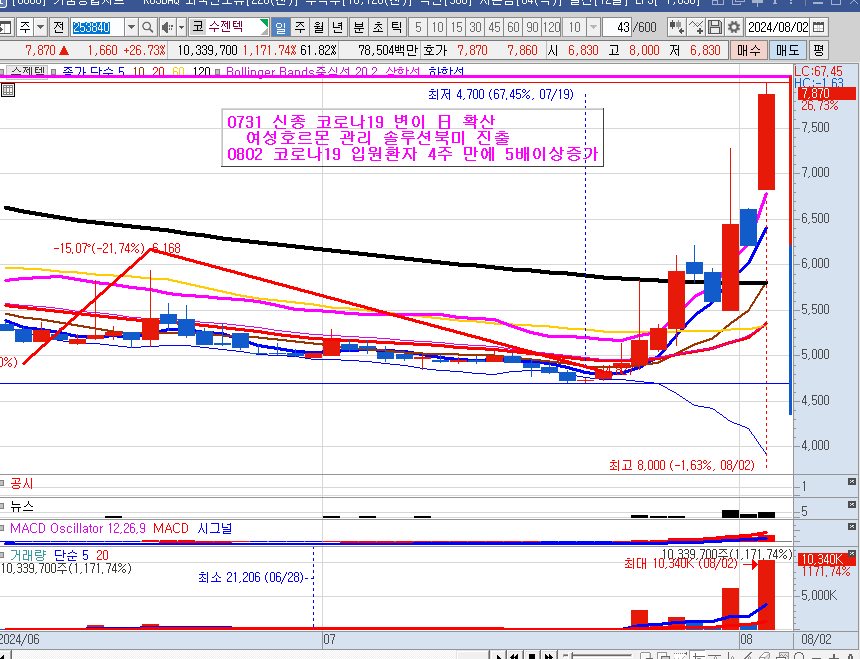This screenshot has height=659, width=860.
Task: Open the chart settings gear icon
Action: point(734,27)
